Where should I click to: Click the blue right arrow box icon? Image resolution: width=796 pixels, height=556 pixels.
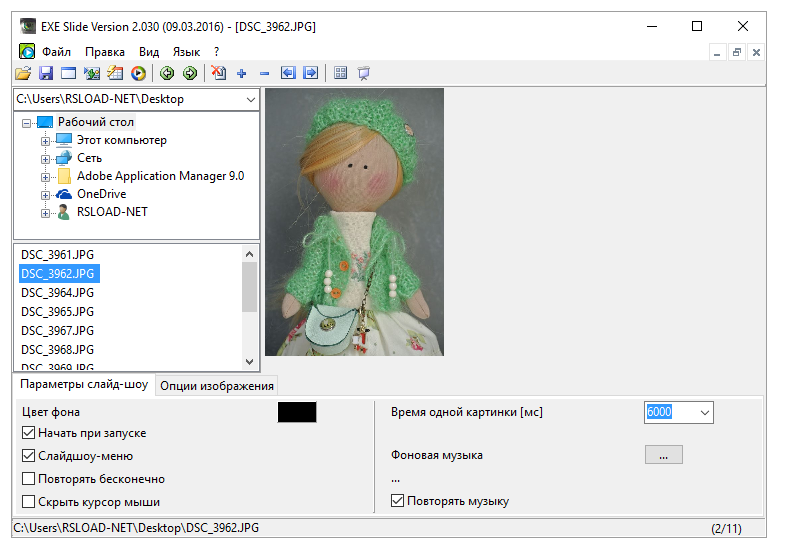pyautogui.click(x=311, y=73)
